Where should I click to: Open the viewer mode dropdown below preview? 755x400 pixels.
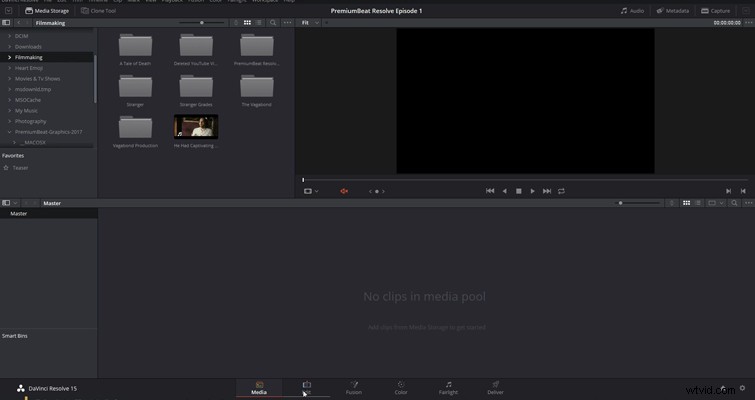[x=311, y=191]
